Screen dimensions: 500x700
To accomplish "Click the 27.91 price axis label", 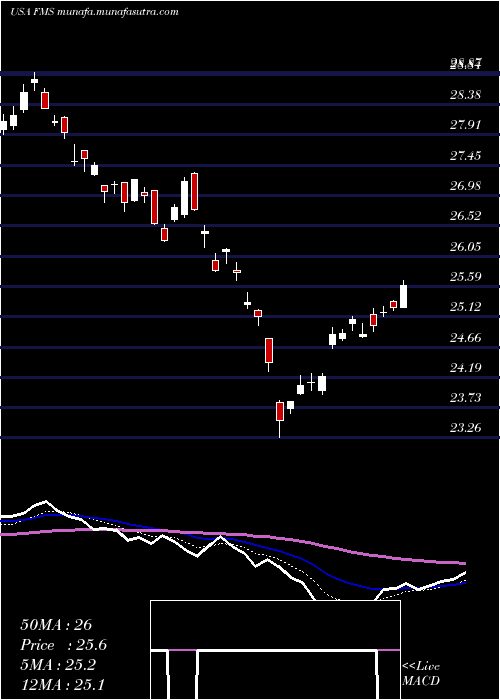I will (x=466, y=125).
